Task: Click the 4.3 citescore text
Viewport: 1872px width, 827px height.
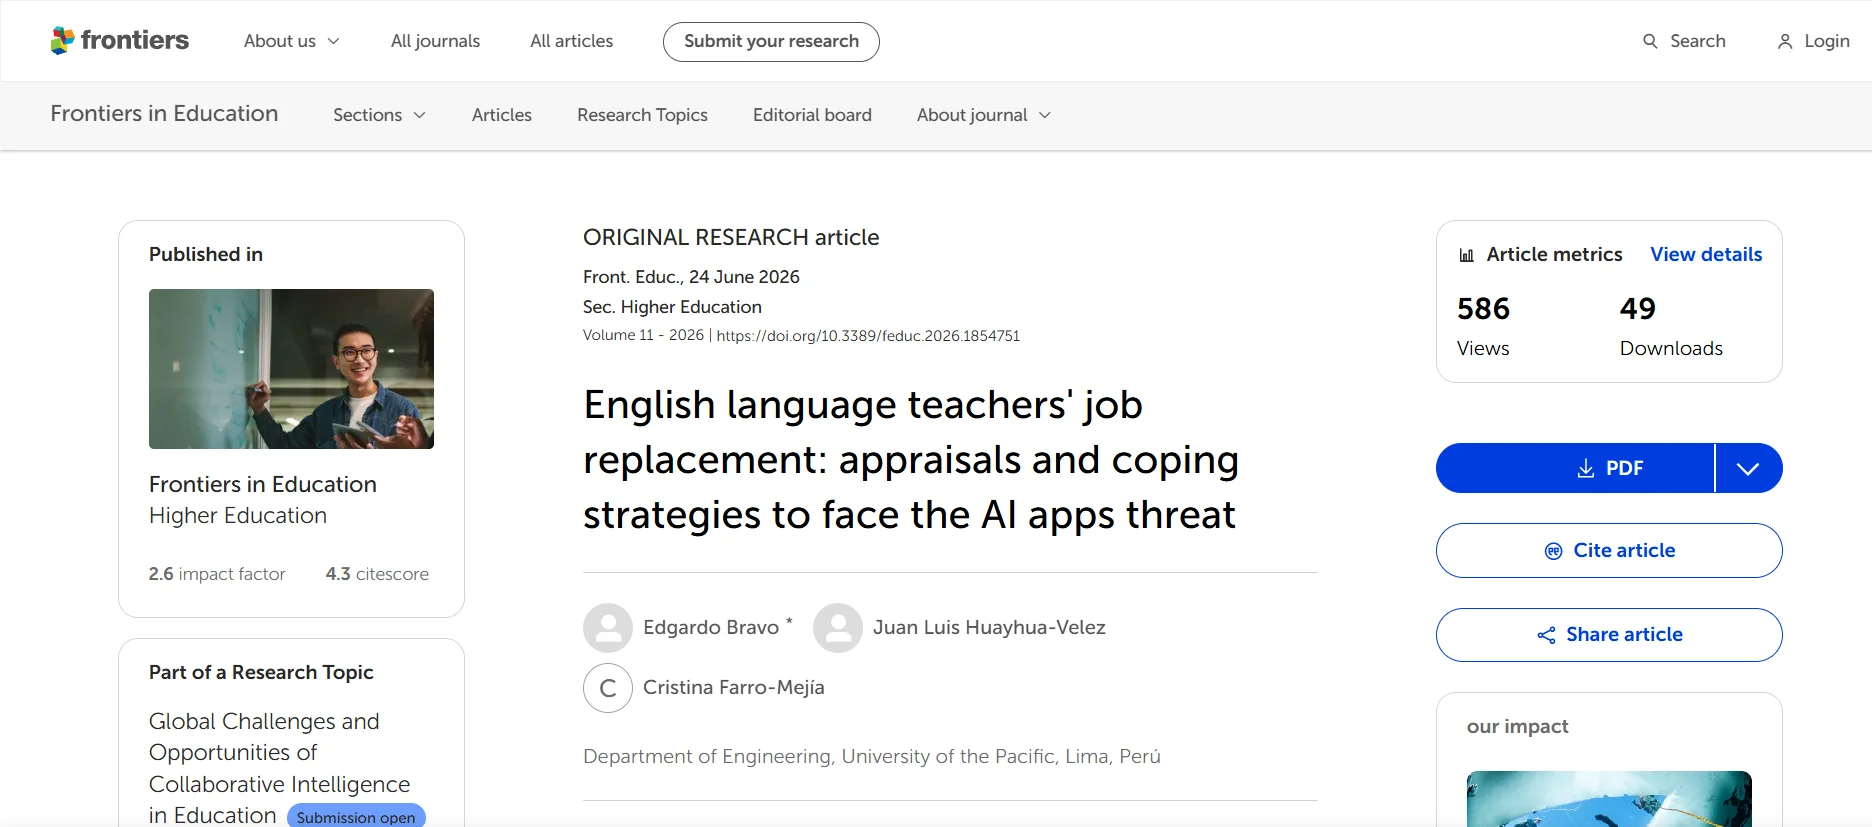Action: (x=377, y=574)
